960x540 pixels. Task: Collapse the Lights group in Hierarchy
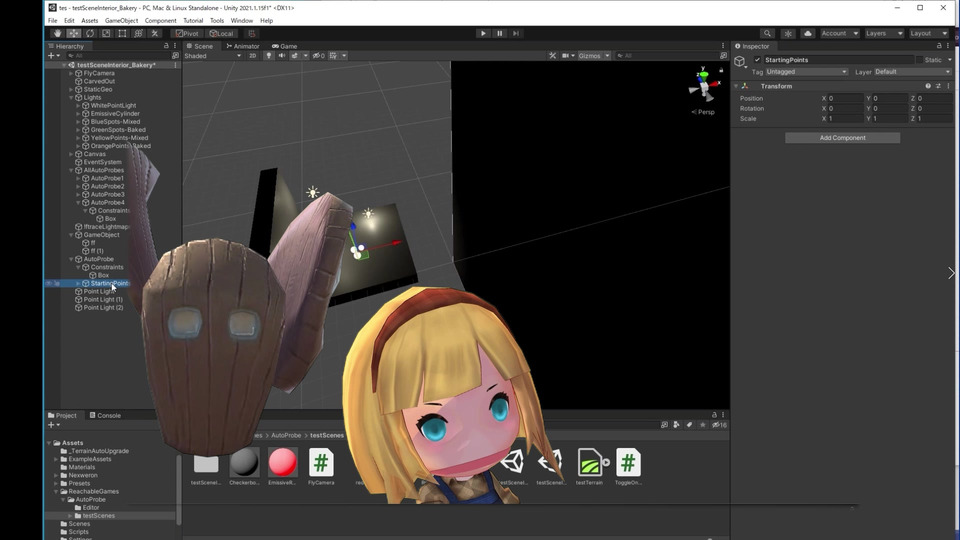(71, 97)
